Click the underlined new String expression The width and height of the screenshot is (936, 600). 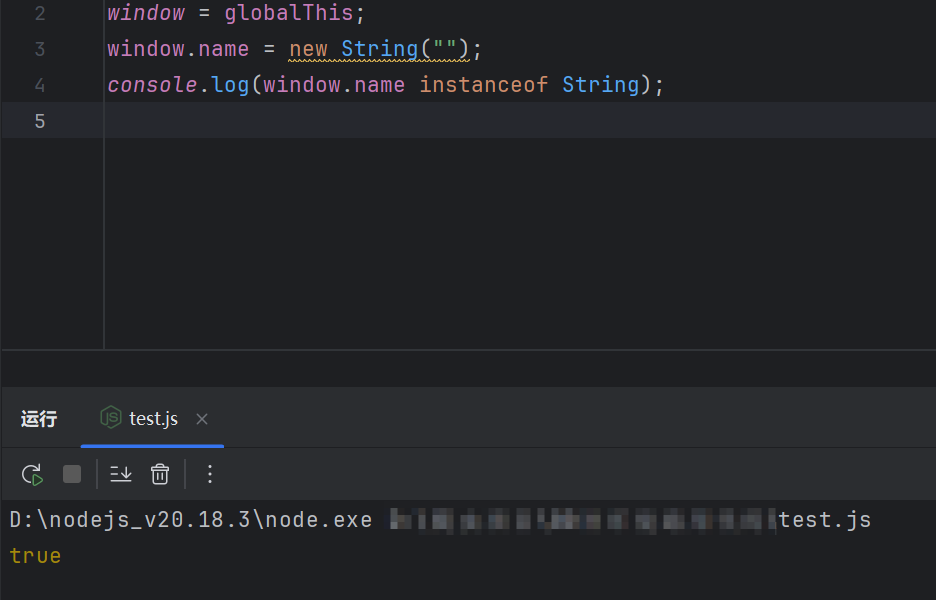[378, 49]
